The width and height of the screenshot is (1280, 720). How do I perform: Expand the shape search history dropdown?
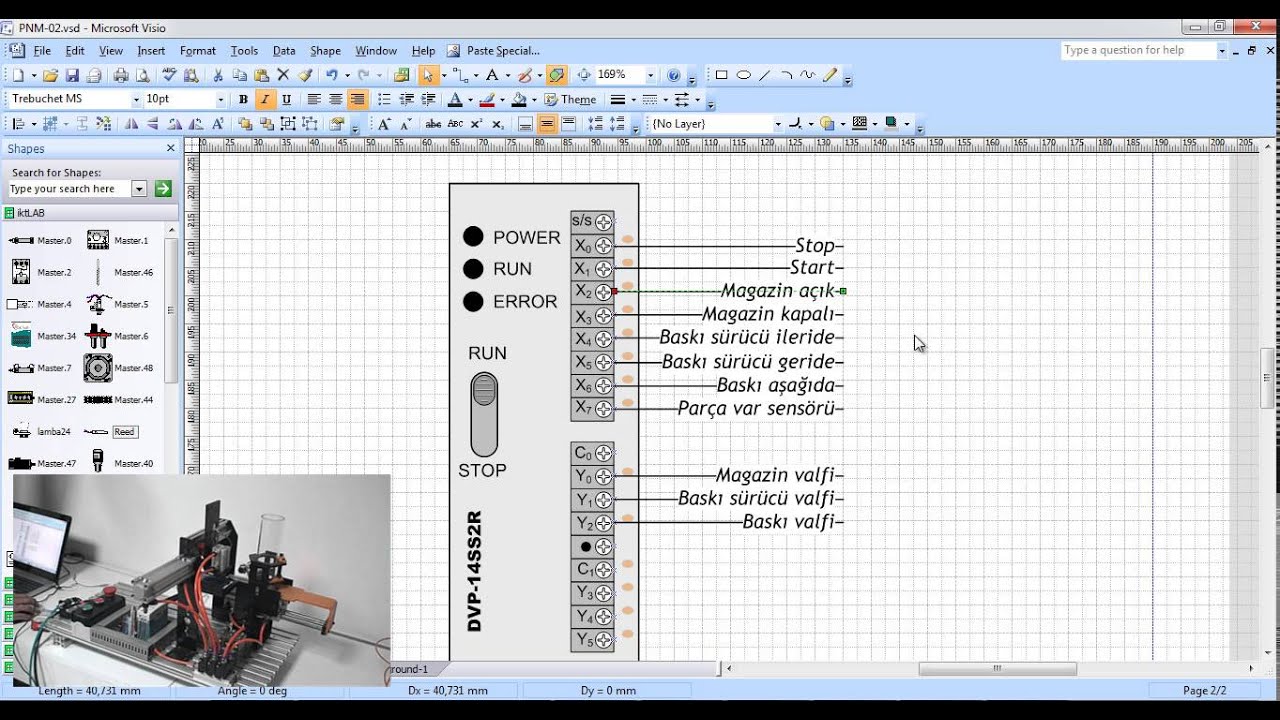click(139, 189)
